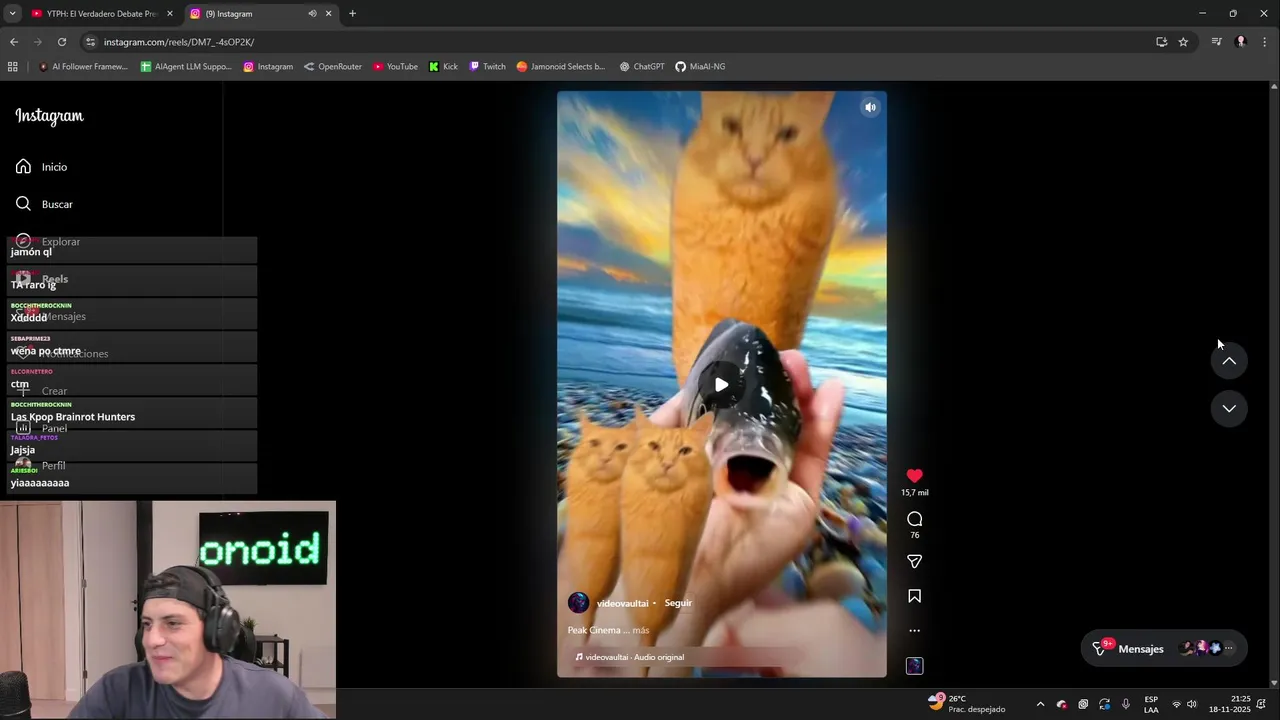This screenshot has height=720, width=1280.
Task: Go to previous reel with up chevron
Action: (x=1229, y=361)
